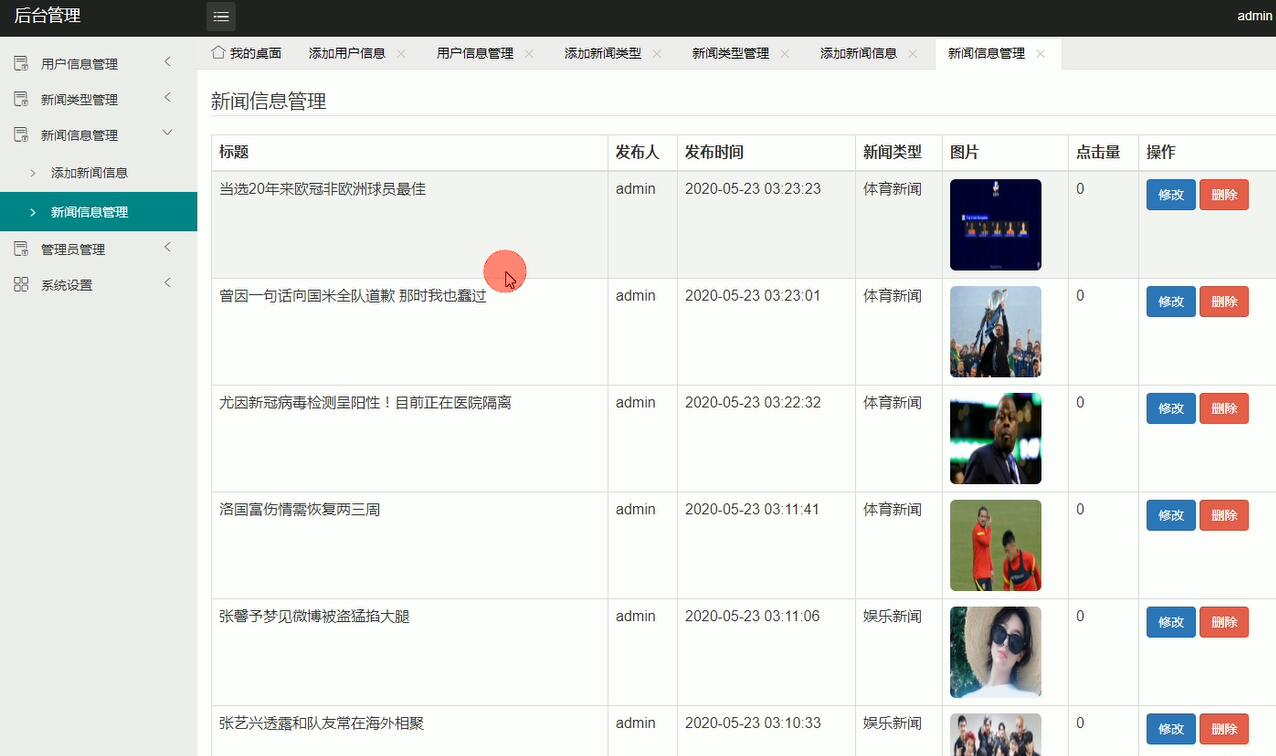Image resolution: width=1276 pixels, height=756 pixels.
Task: Click title 张艺兴透露和队友常在海外相聚
Action: pyautogui.click(x=322, y=723)
